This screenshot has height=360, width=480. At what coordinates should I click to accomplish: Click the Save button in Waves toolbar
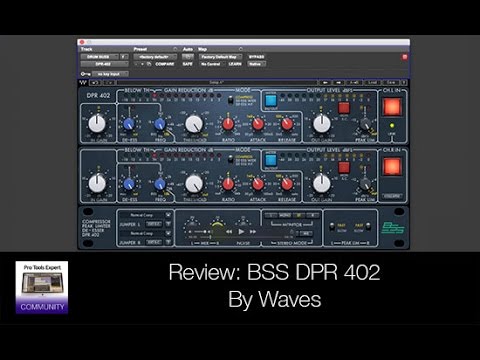391,82
